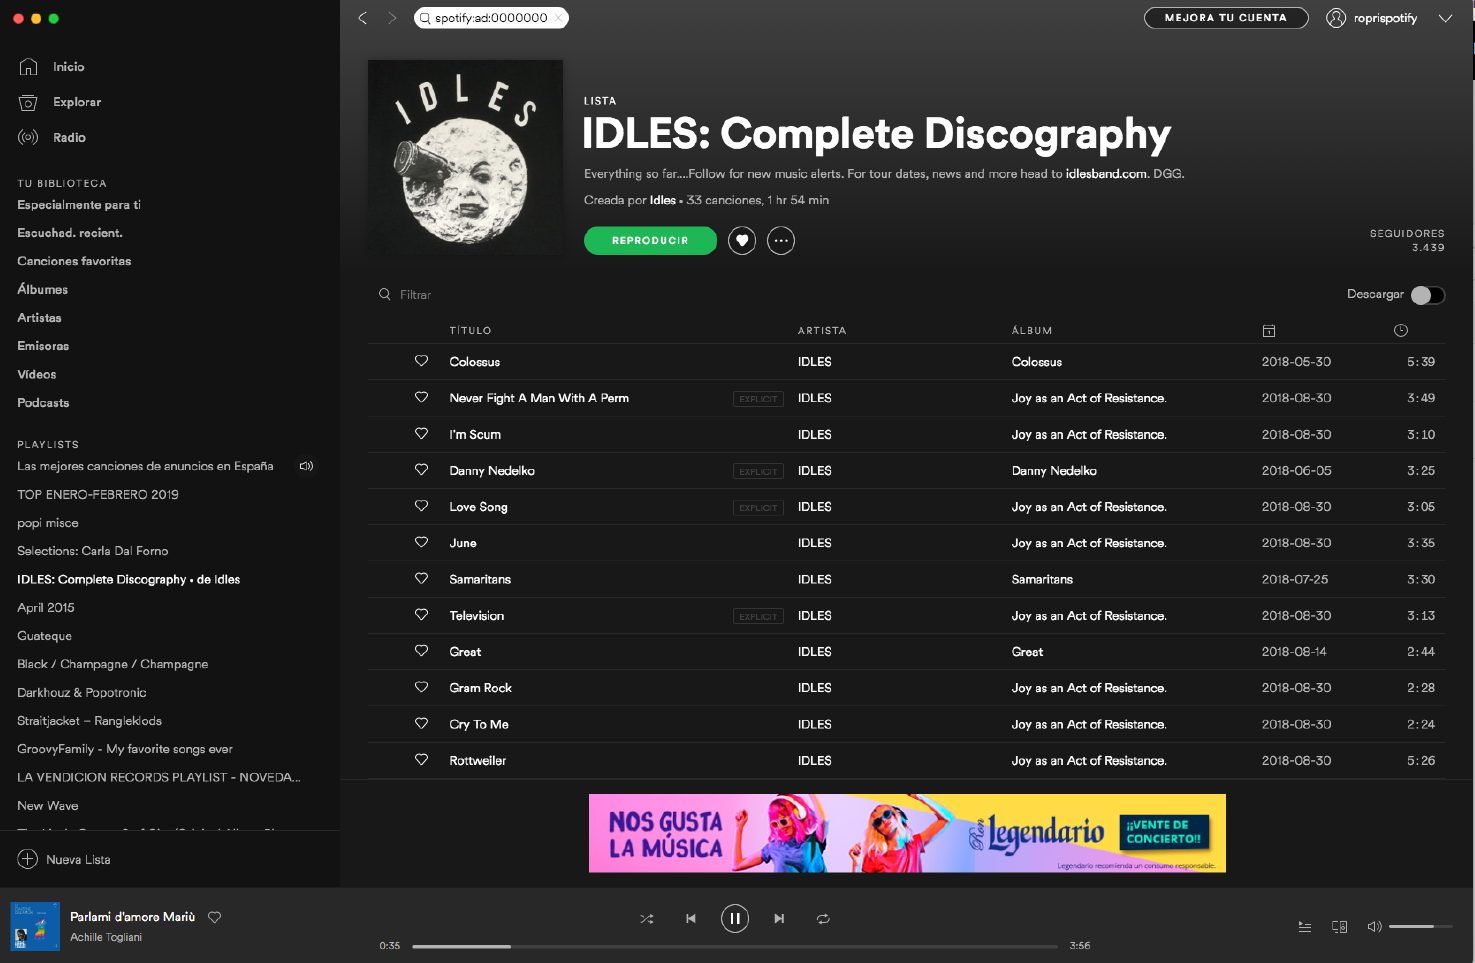Sort by the clock duration column icon

tap(1401, 331)
